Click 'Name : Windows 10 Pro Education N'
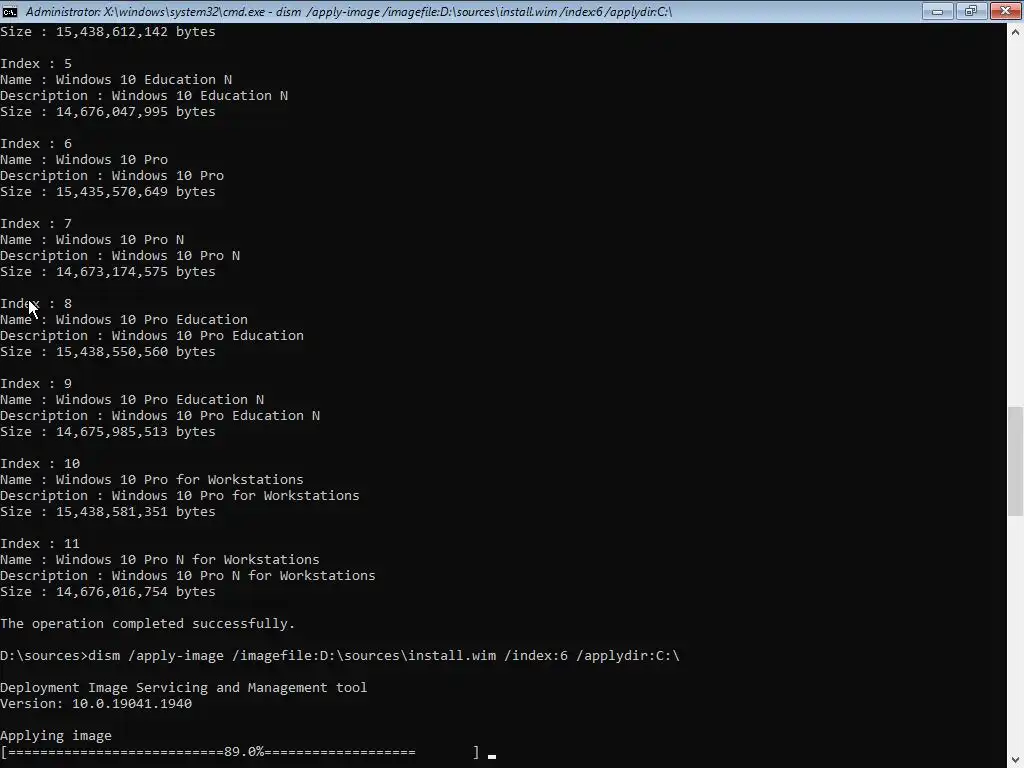 (132, 400)
